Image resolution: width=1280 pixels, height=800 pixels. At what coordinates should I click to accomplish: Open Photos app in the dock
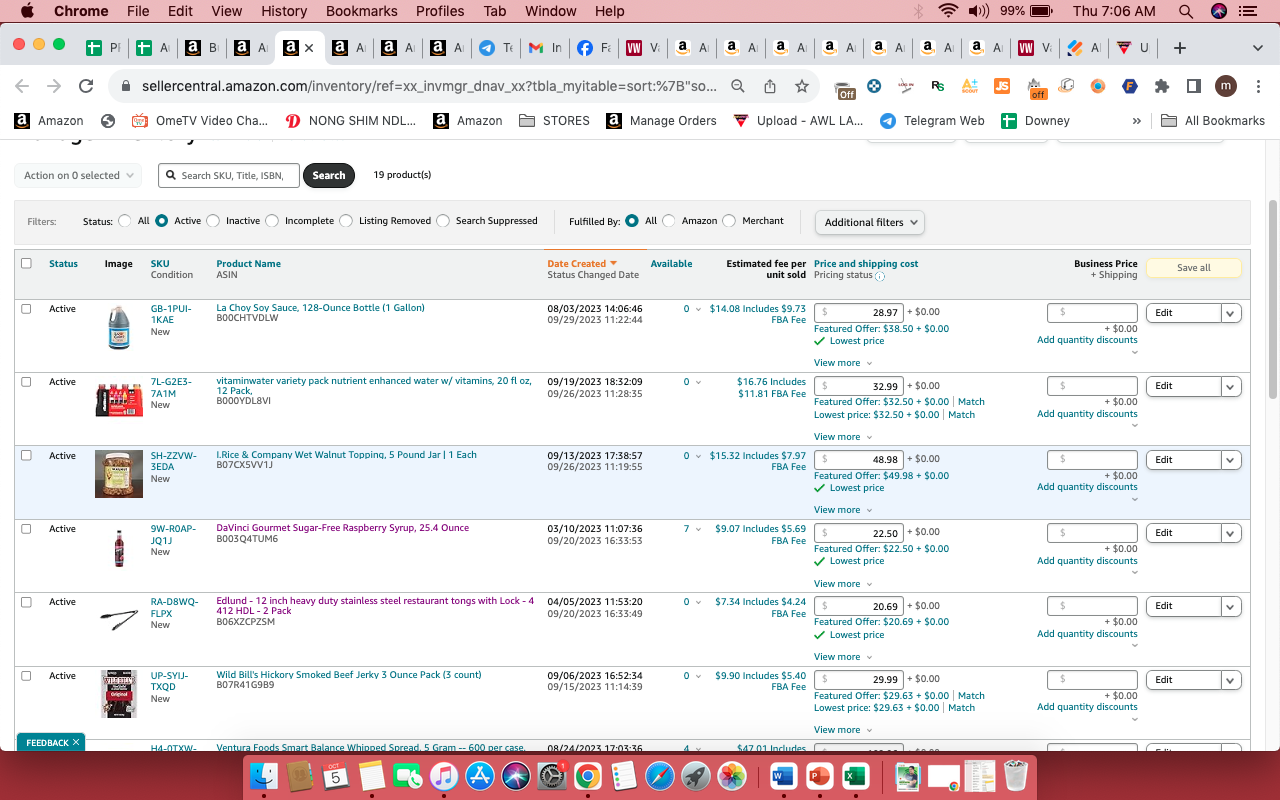732,775
